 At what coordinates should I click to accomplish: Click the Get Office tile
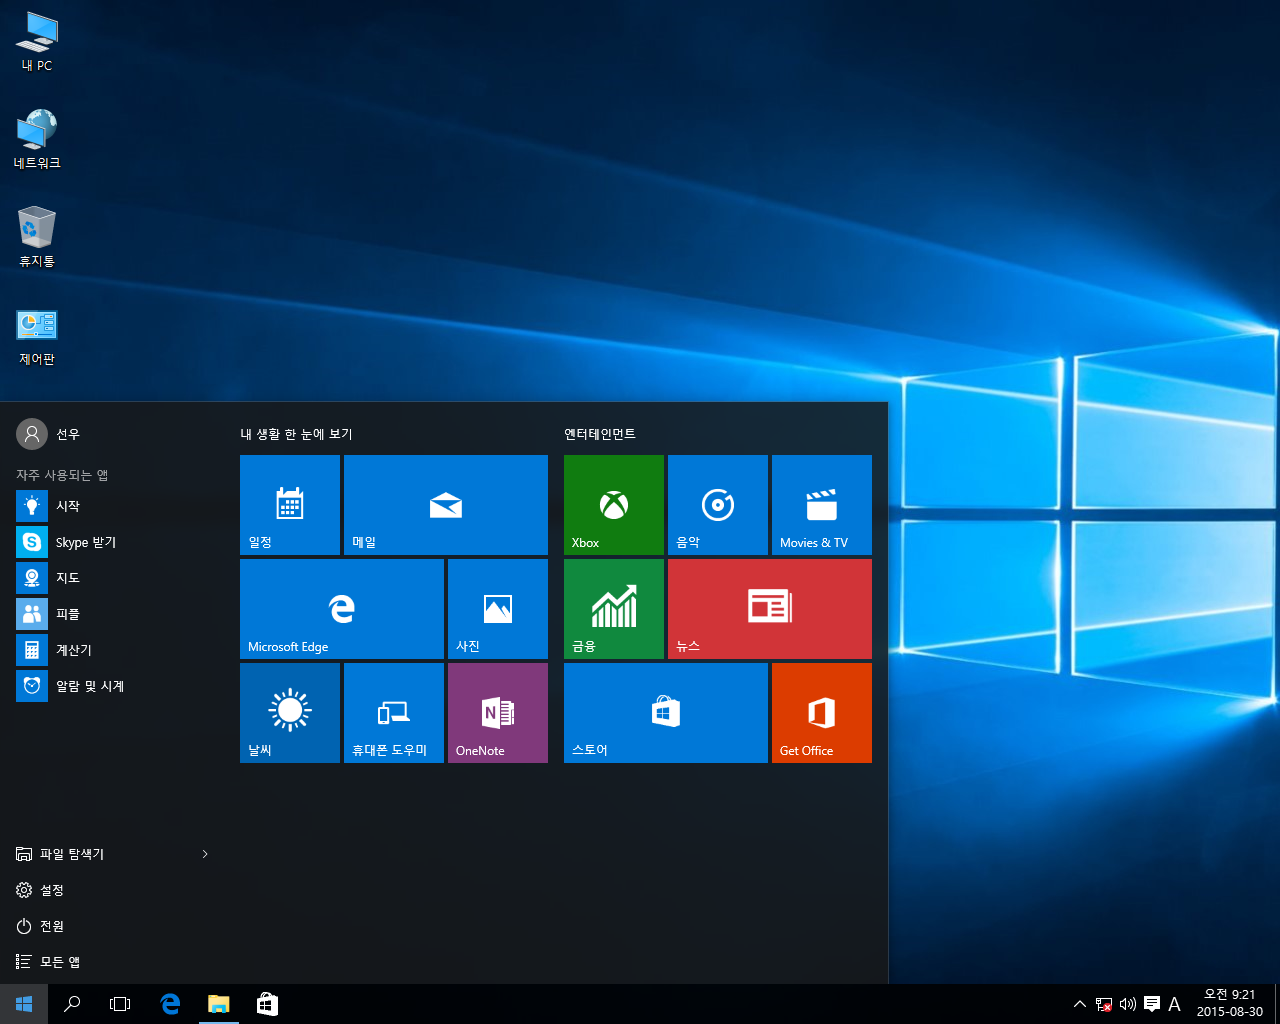tap(822, 713)
